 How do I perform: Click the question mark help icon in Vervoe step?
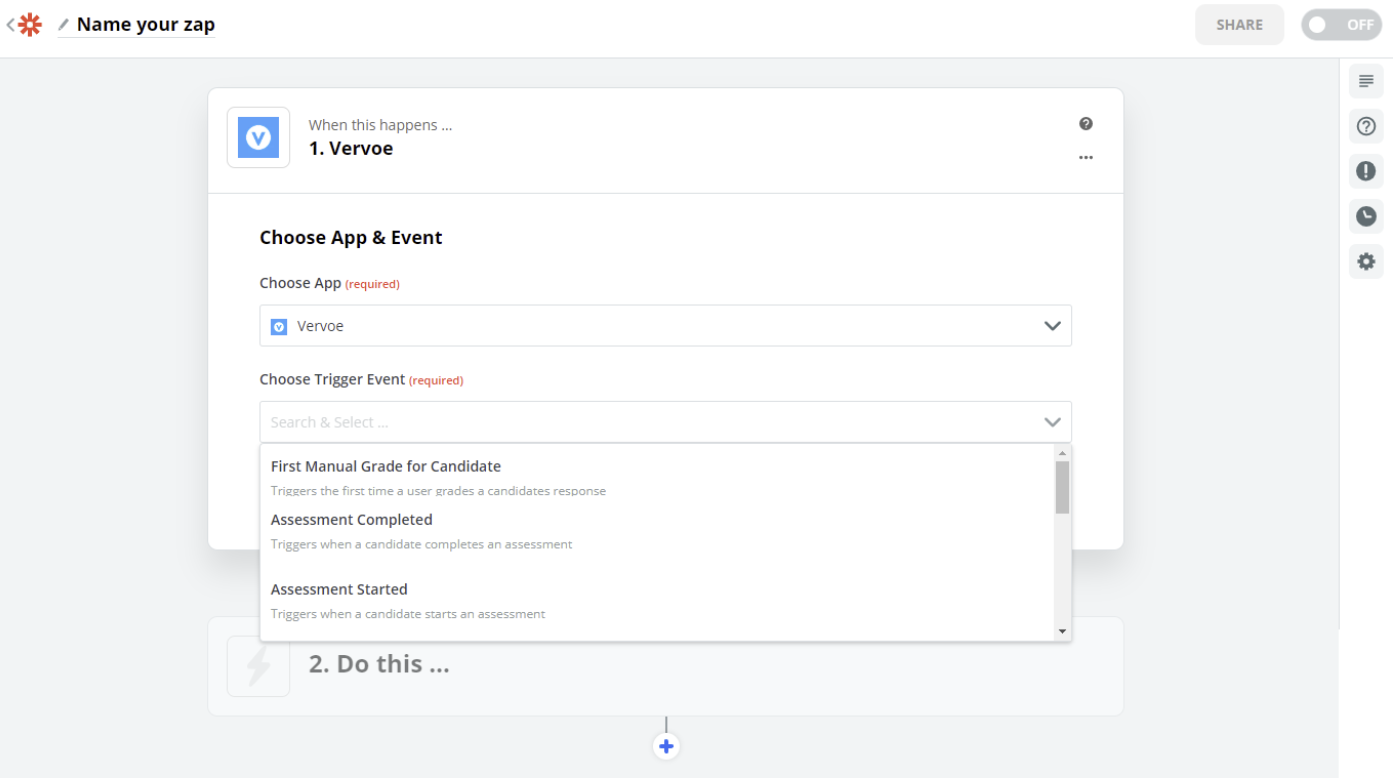1086,124
